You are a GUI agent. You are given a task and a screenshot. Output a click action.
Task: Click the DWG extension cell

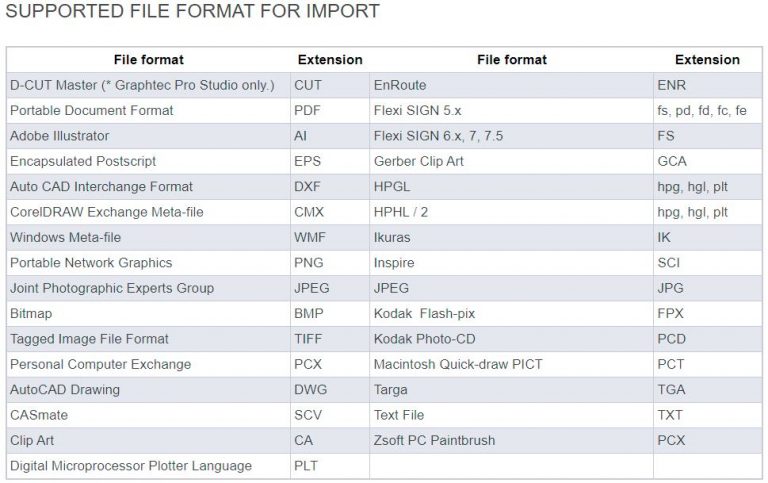point(310,390)
